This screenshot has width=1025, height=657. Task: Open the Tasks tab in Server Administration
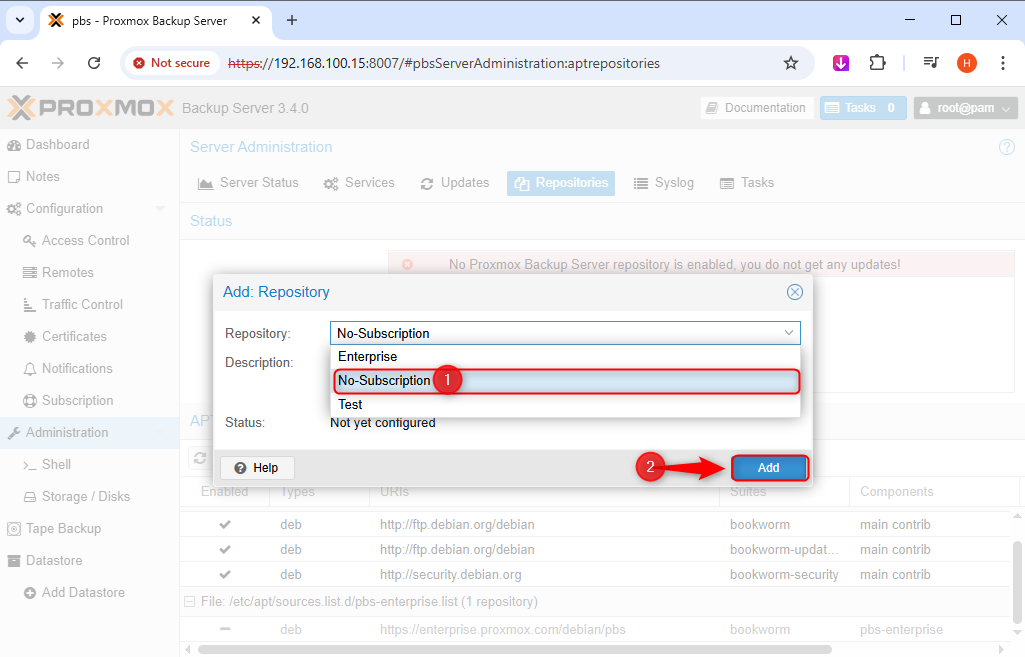click(747, 183)
